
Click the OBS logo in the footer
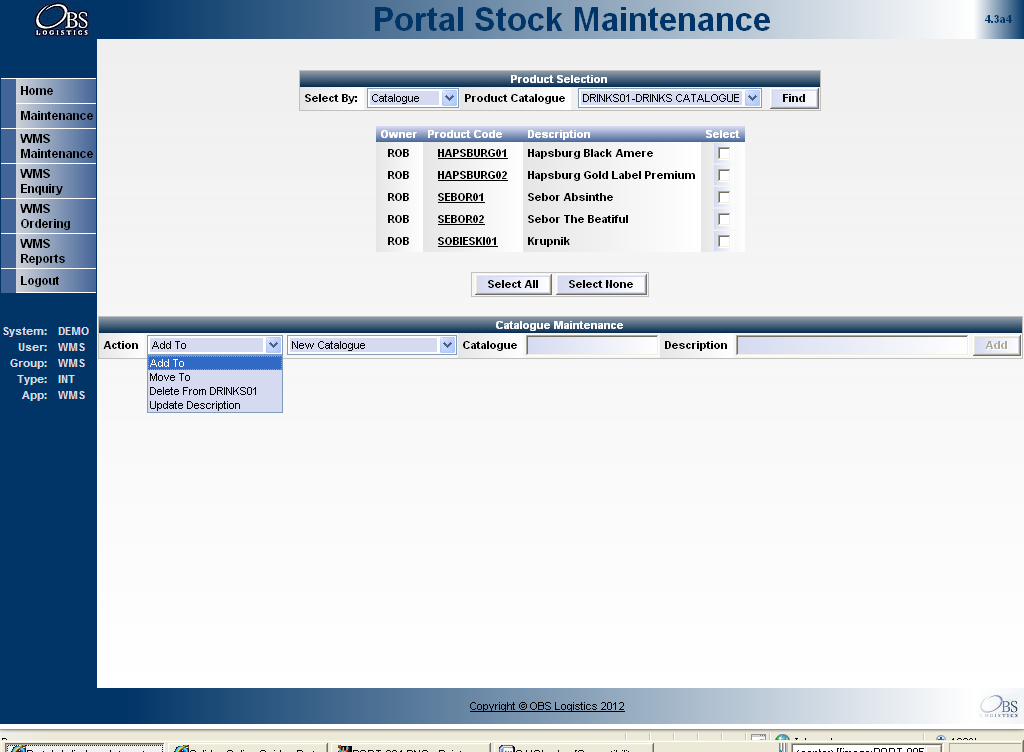click(999, 706)
